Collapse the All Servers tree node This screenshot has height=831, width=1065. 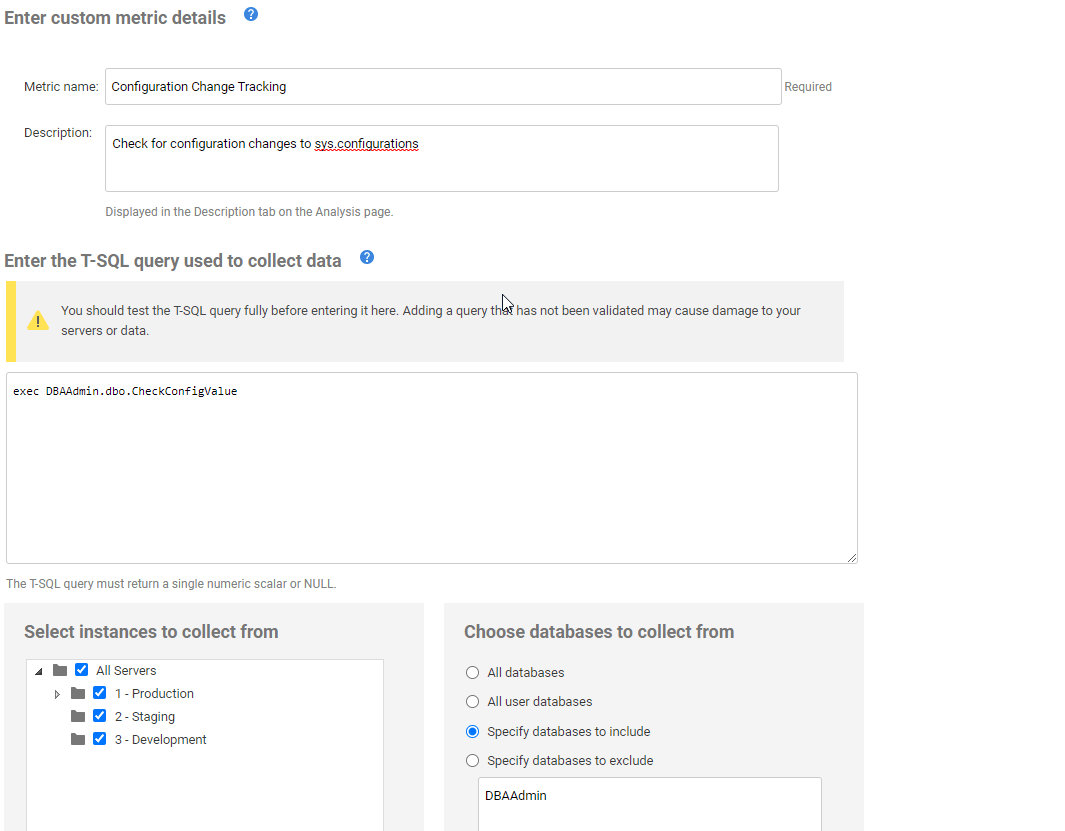(x=38, y=671)
